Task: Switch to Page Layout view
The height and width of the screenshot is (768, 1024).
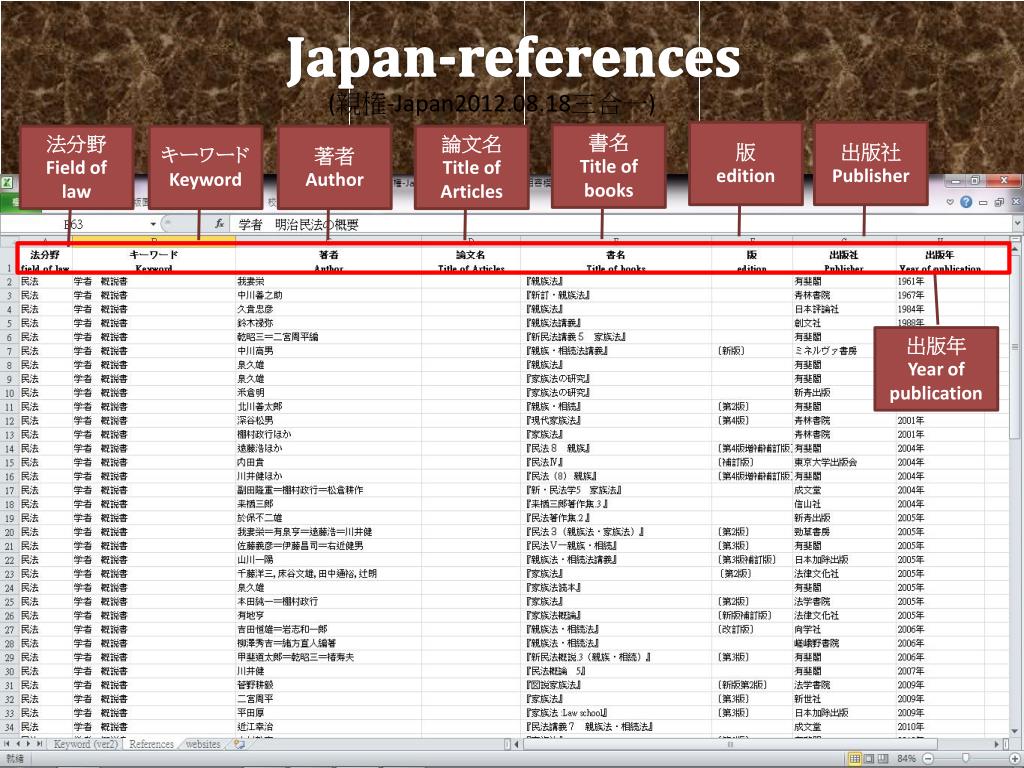Action: tap(870, 759)
